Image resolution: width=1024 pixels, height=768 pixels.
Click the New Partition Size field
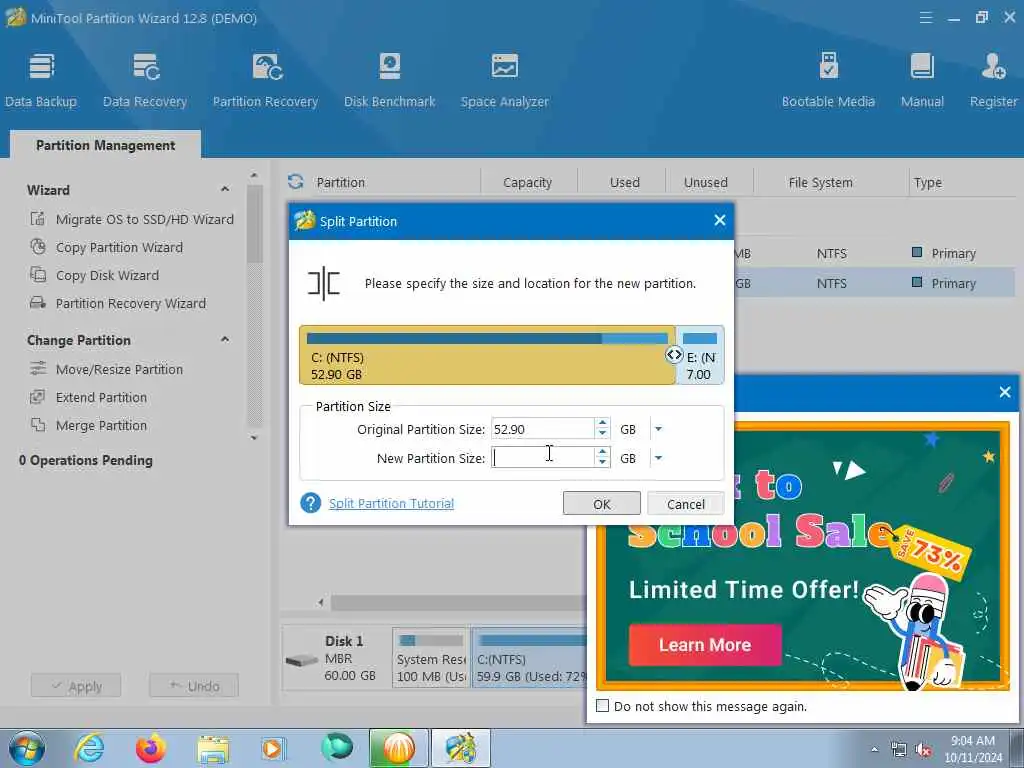(x=542, y=458)
